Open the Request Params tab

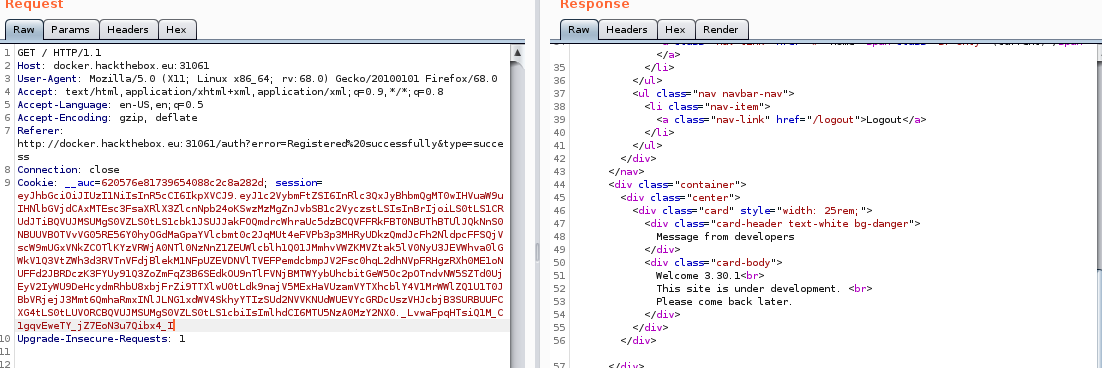pyautogui.click(x=70, y=29)
